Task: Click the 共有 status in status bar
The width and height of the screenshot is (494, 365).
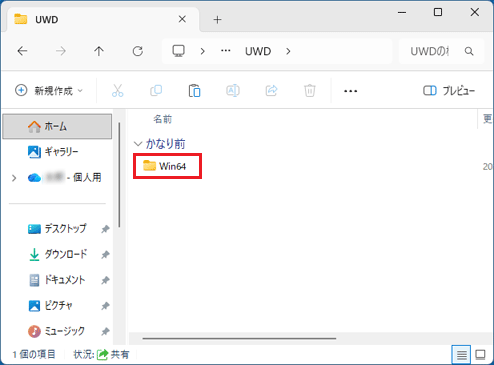Action: pos(113,354)
